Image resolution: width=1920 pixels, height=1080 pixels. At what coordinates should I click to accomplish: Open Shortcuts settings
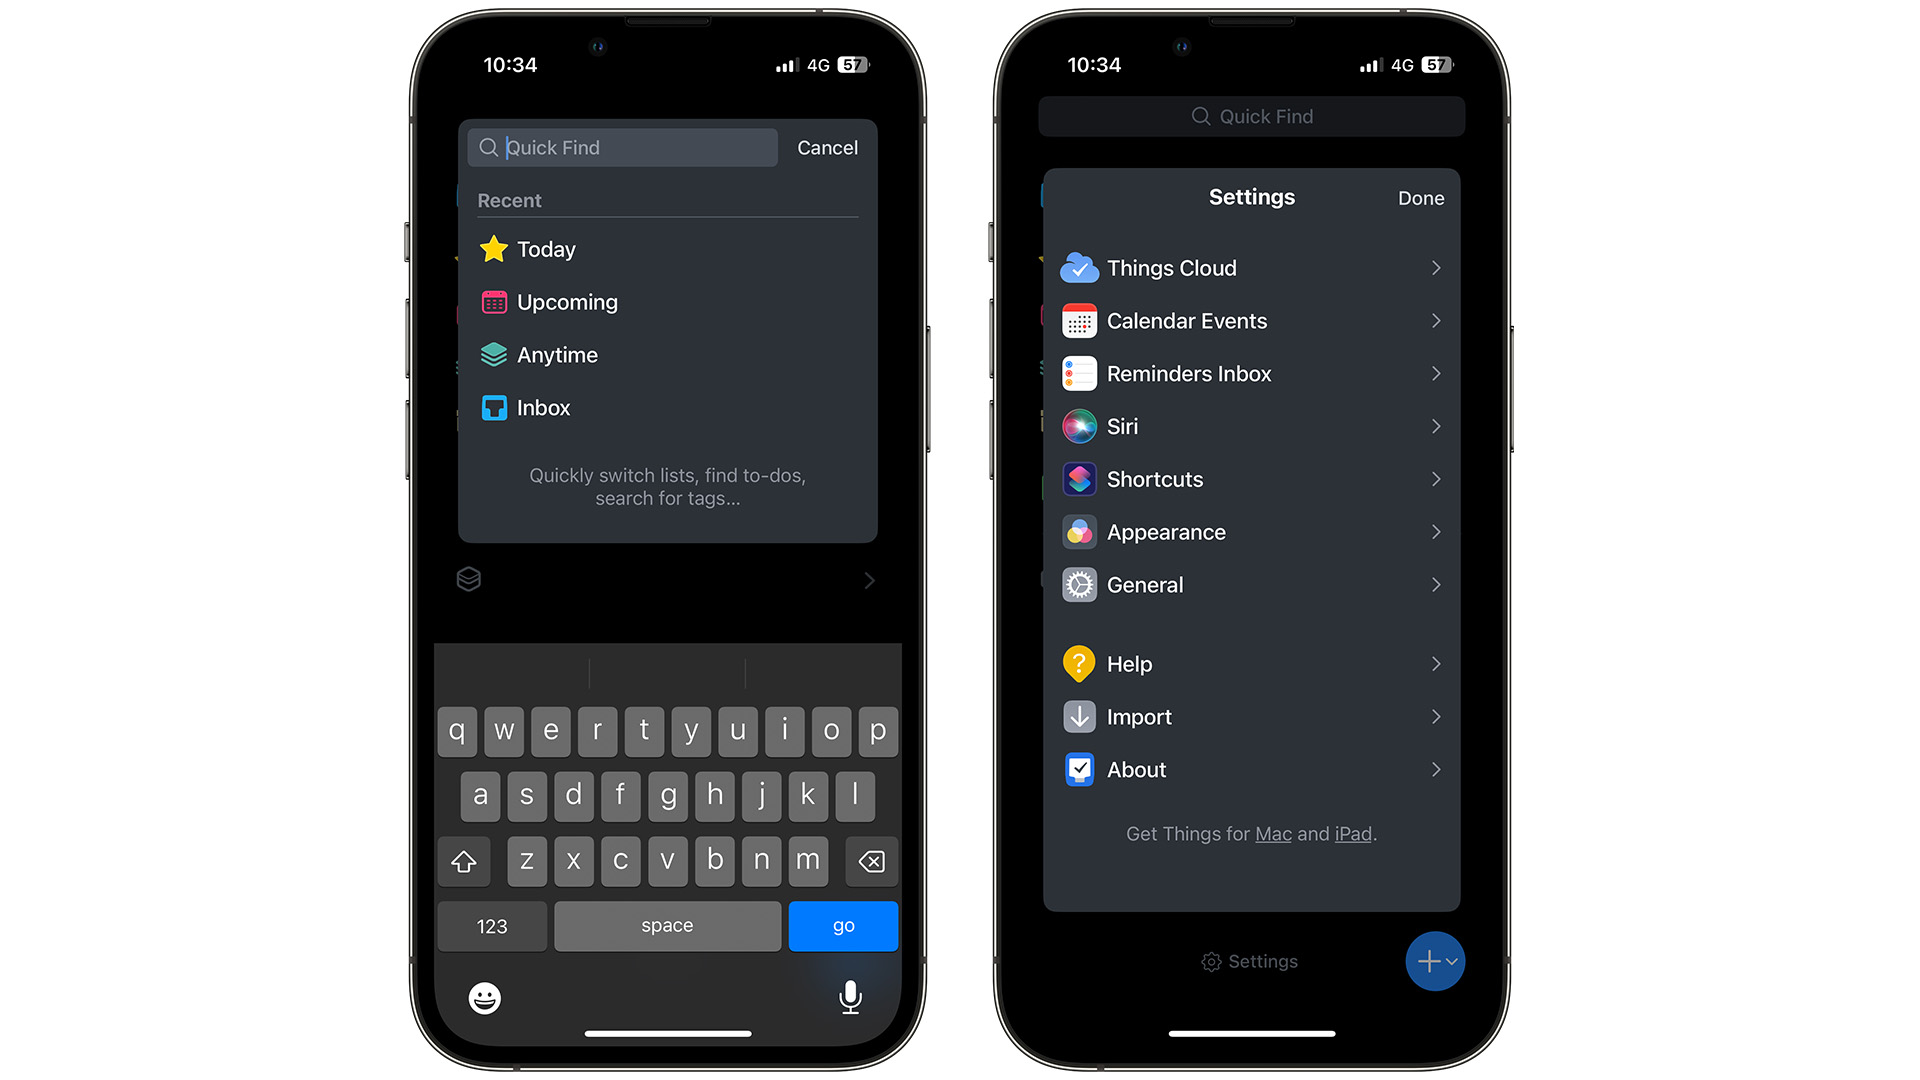[1251, 479]
